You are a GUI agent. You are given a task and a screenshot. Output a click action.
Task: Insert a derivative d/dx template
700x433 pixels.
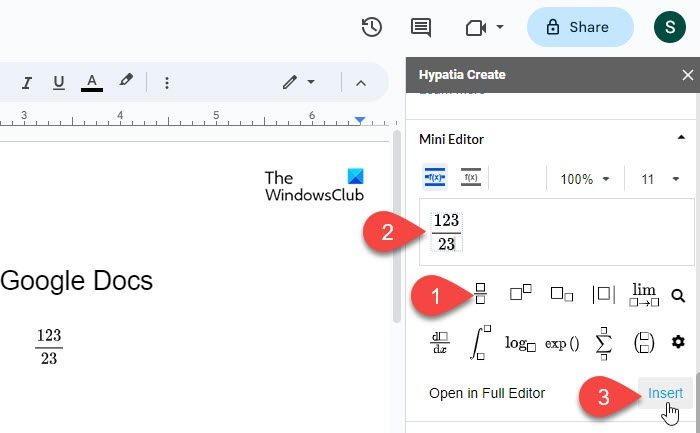pos(439,343)
